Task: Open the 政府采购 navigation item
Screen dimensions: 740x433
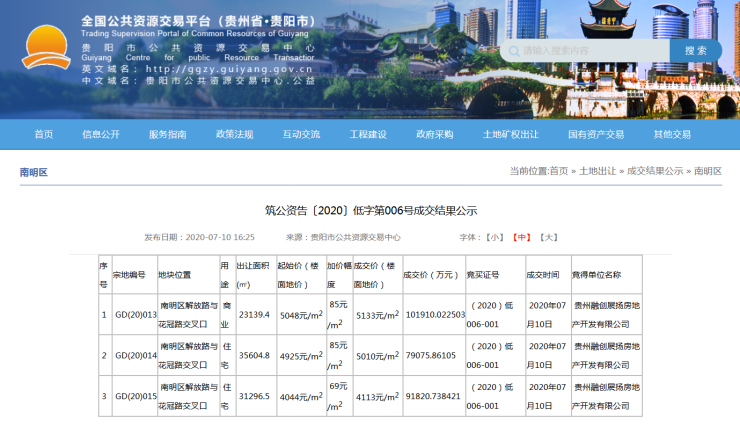Action: [435, 135]
